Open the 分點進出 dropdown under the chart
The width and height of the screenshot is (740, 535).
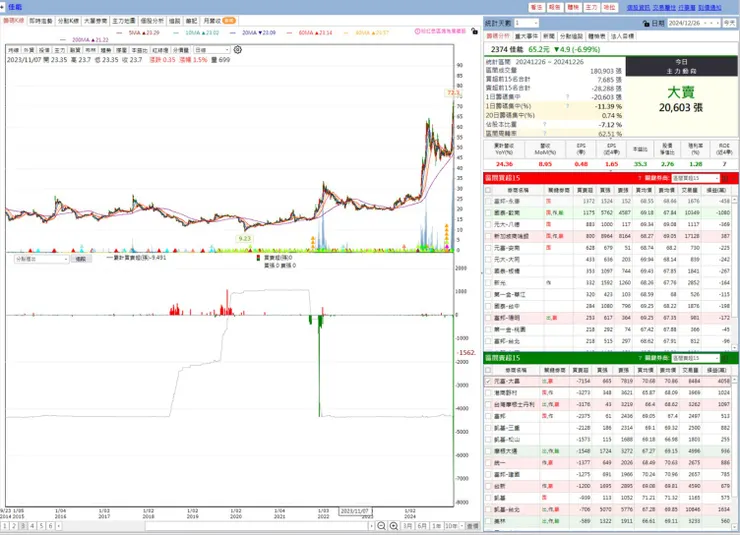(x=42, y=259)
